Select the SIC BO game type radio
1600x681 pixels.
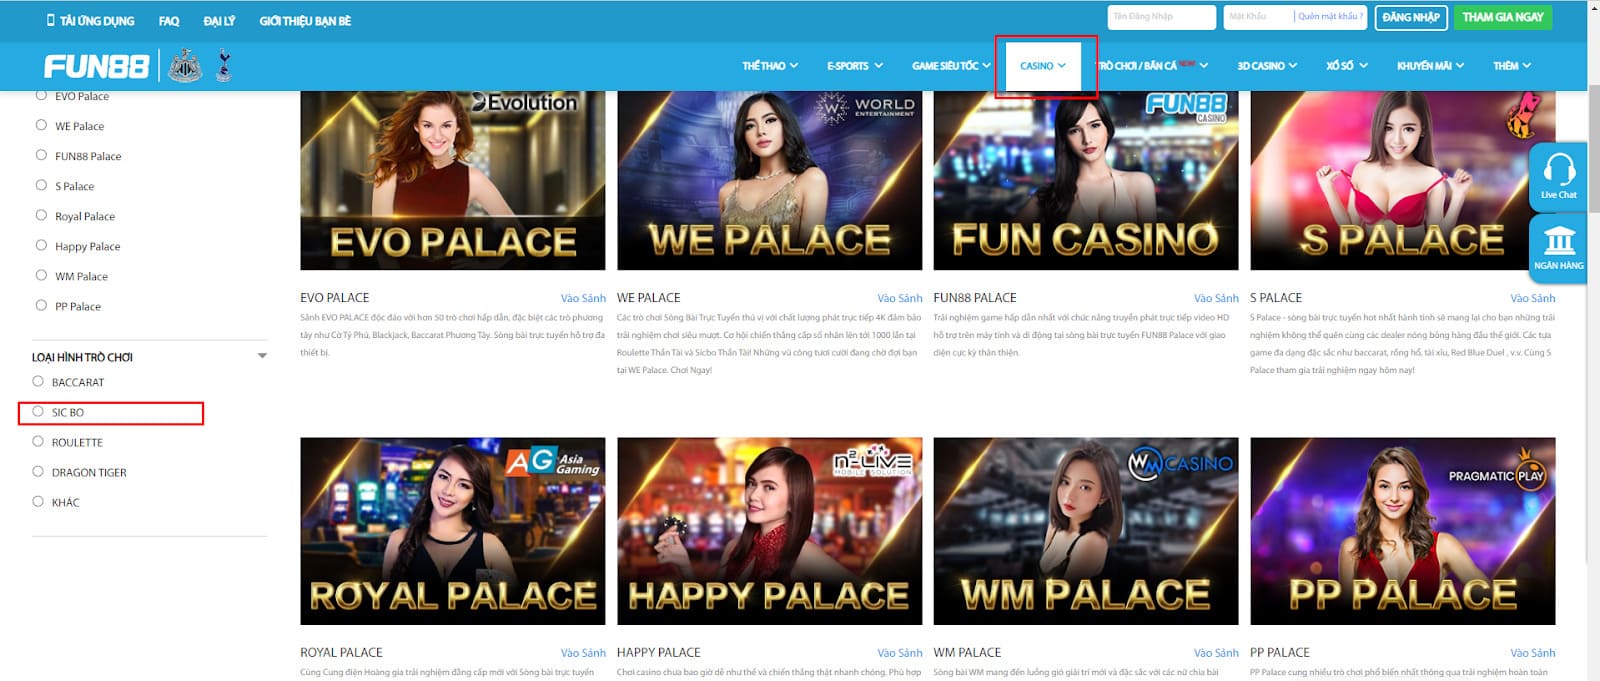point(38,411)
